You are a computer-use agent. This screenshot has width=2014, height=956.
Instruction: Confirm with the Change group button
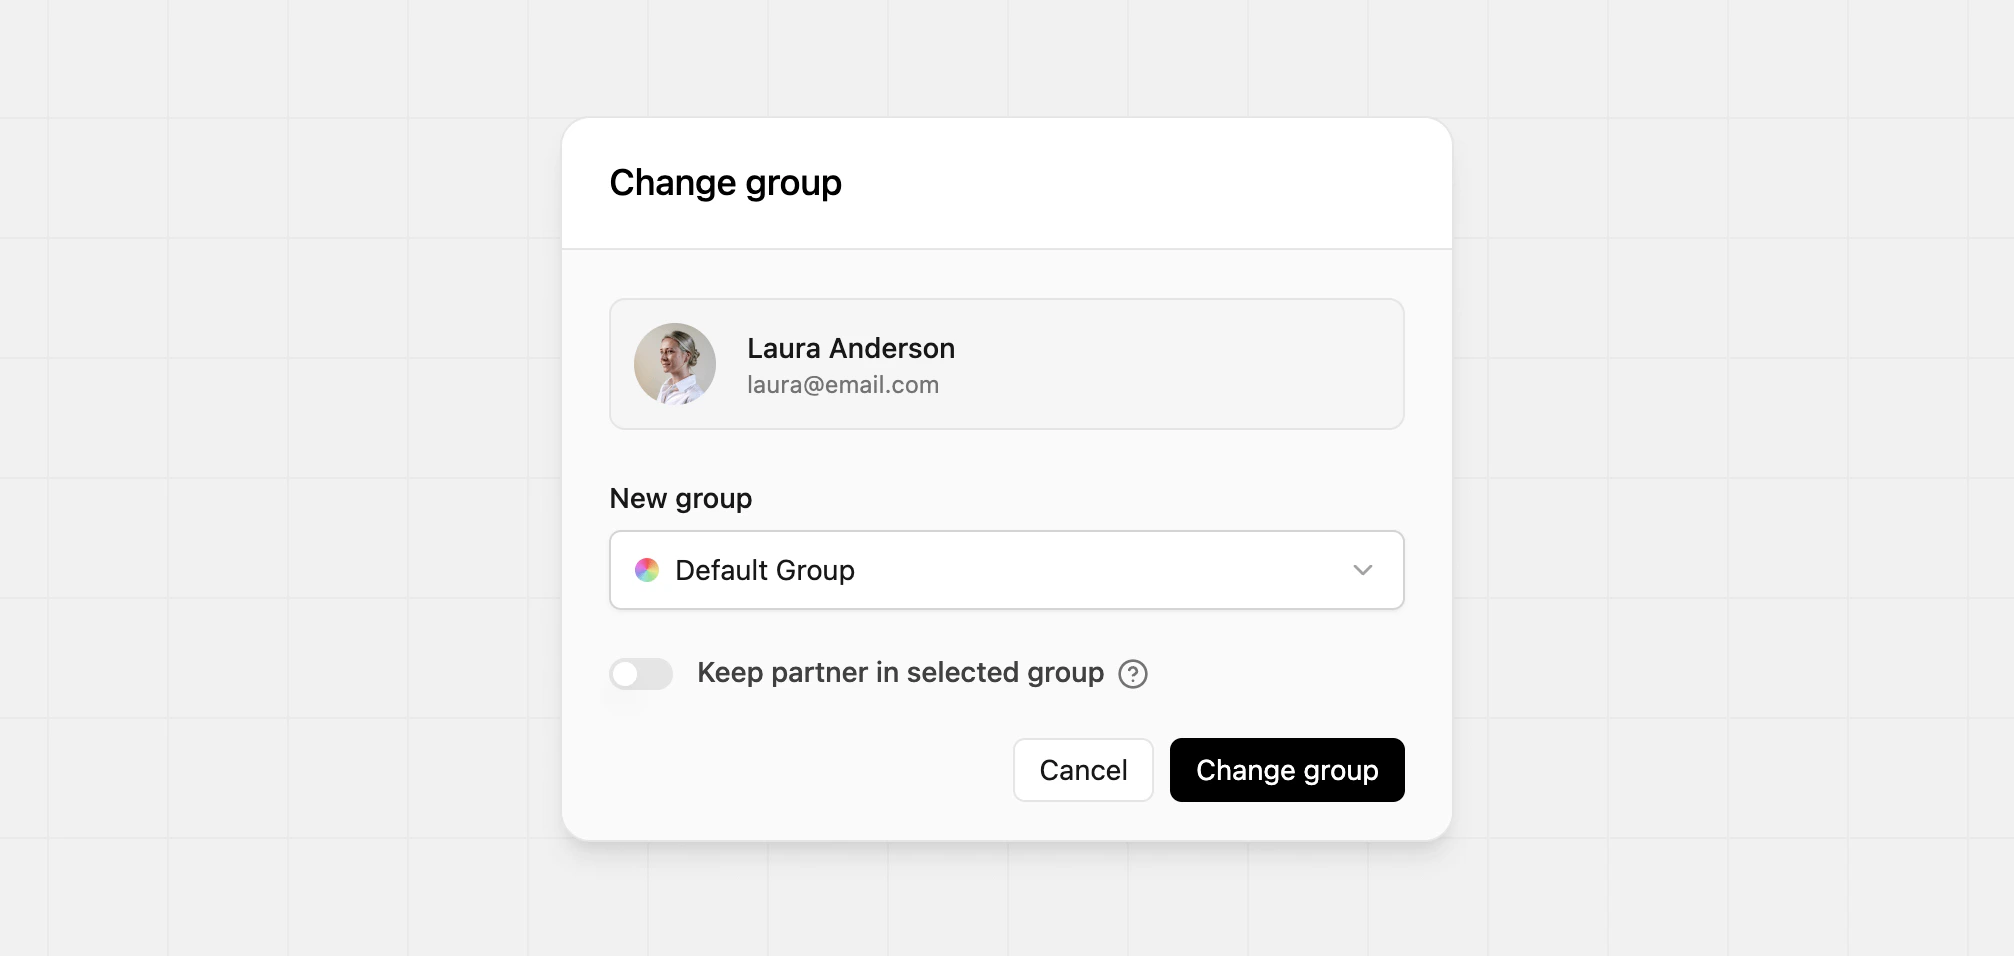(x=1287, y=770)
